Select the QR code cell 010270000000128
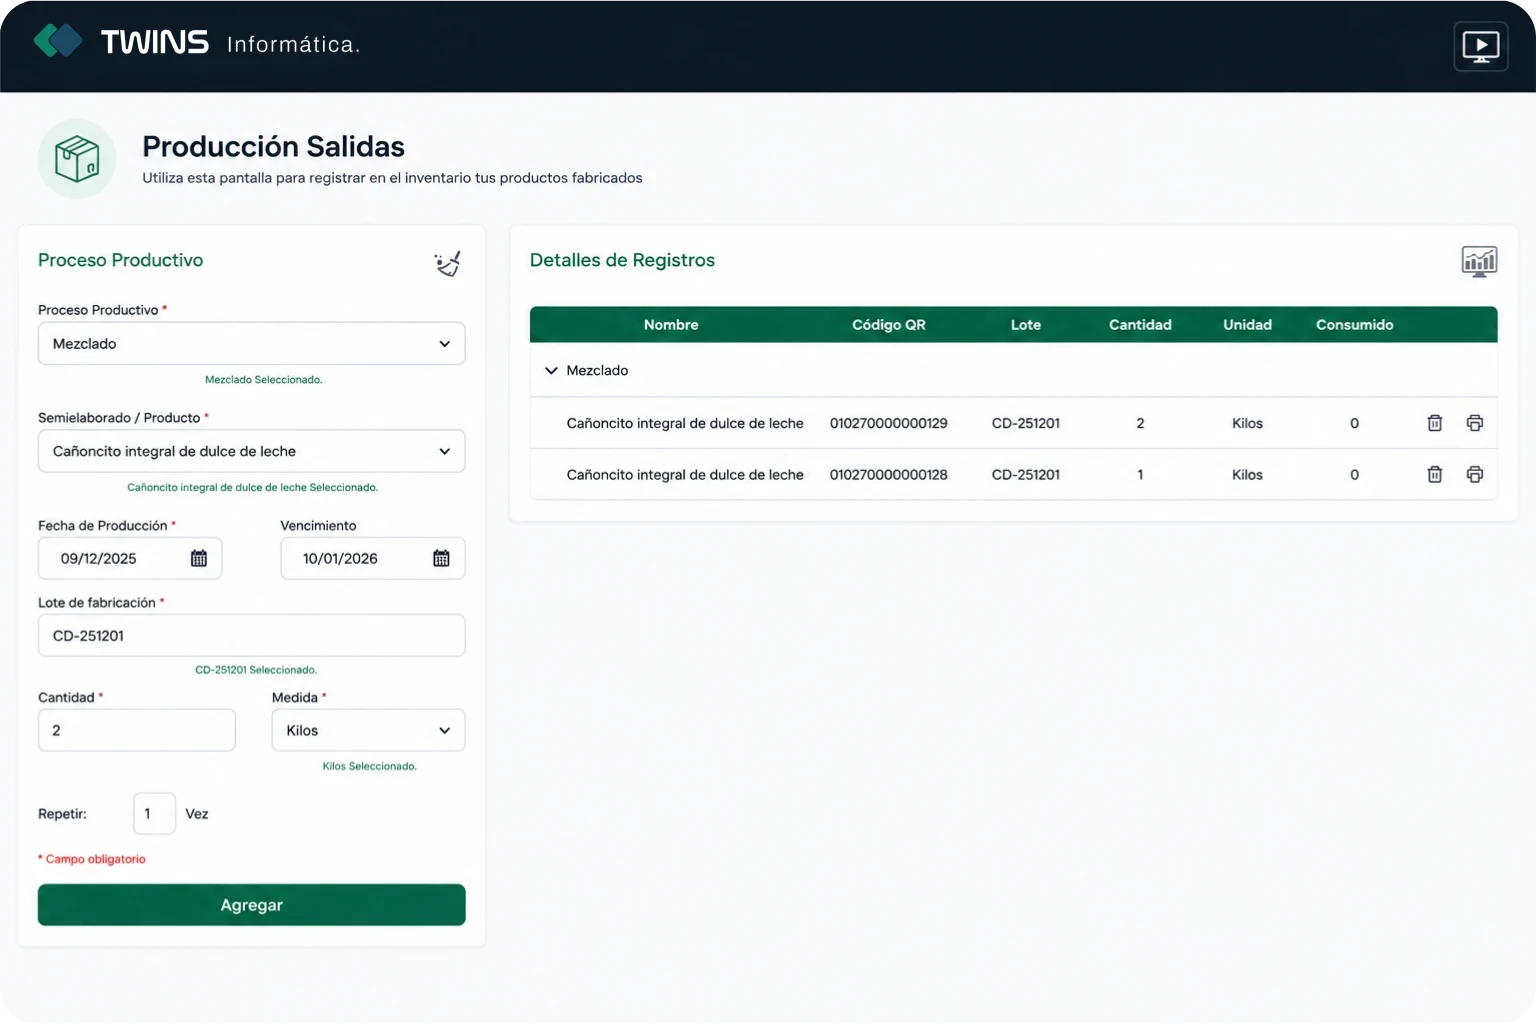Screen dimensions: 1536x1024 coord(888,474)
